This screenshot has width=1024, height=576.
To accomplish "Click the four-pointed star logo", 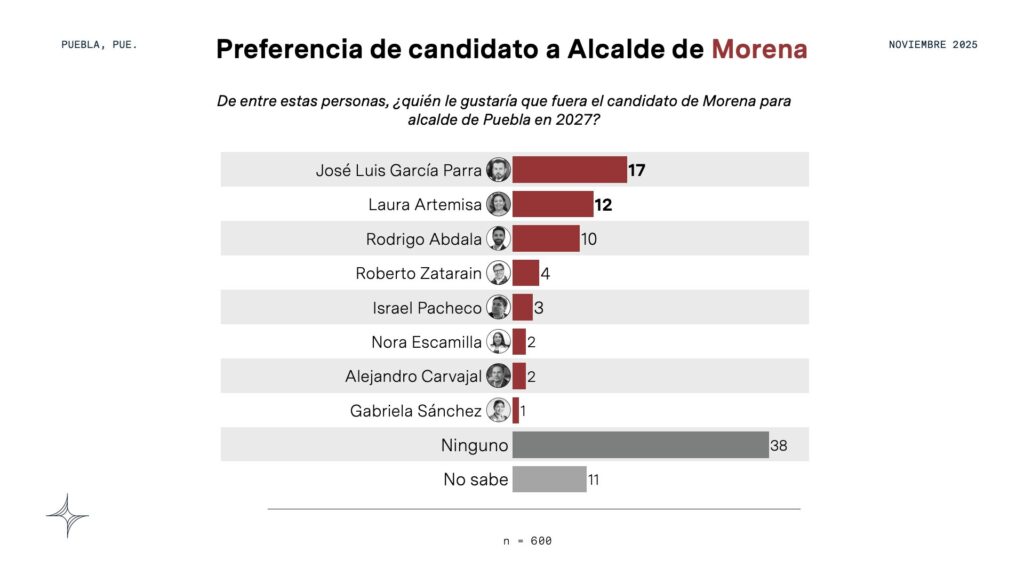I will pyautogui.click(x=68, y=516).
